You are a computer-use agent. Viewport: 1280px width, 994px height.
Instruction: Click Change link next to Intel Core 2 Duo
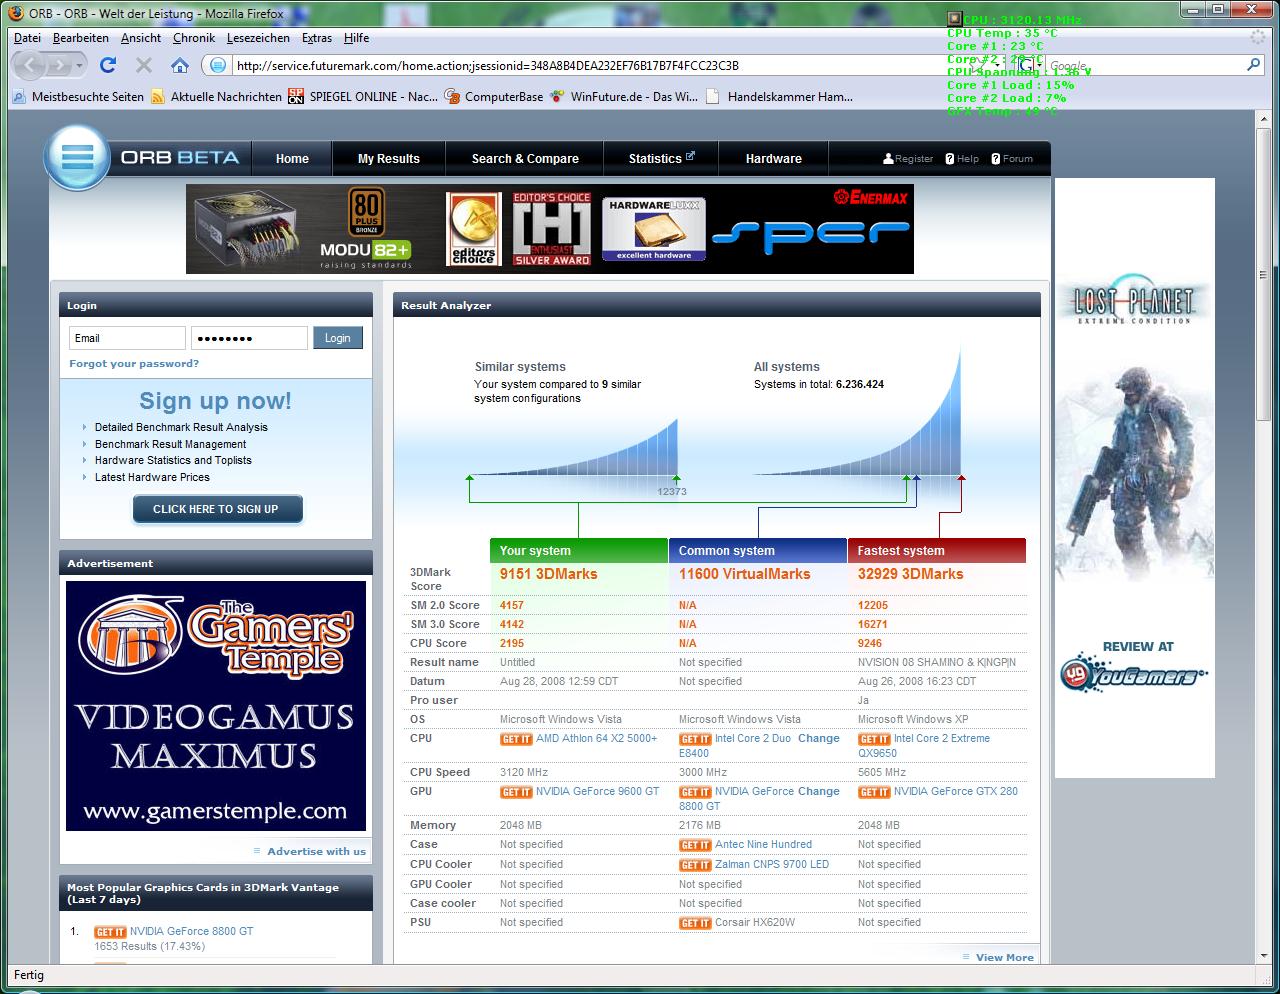point(819,739)
